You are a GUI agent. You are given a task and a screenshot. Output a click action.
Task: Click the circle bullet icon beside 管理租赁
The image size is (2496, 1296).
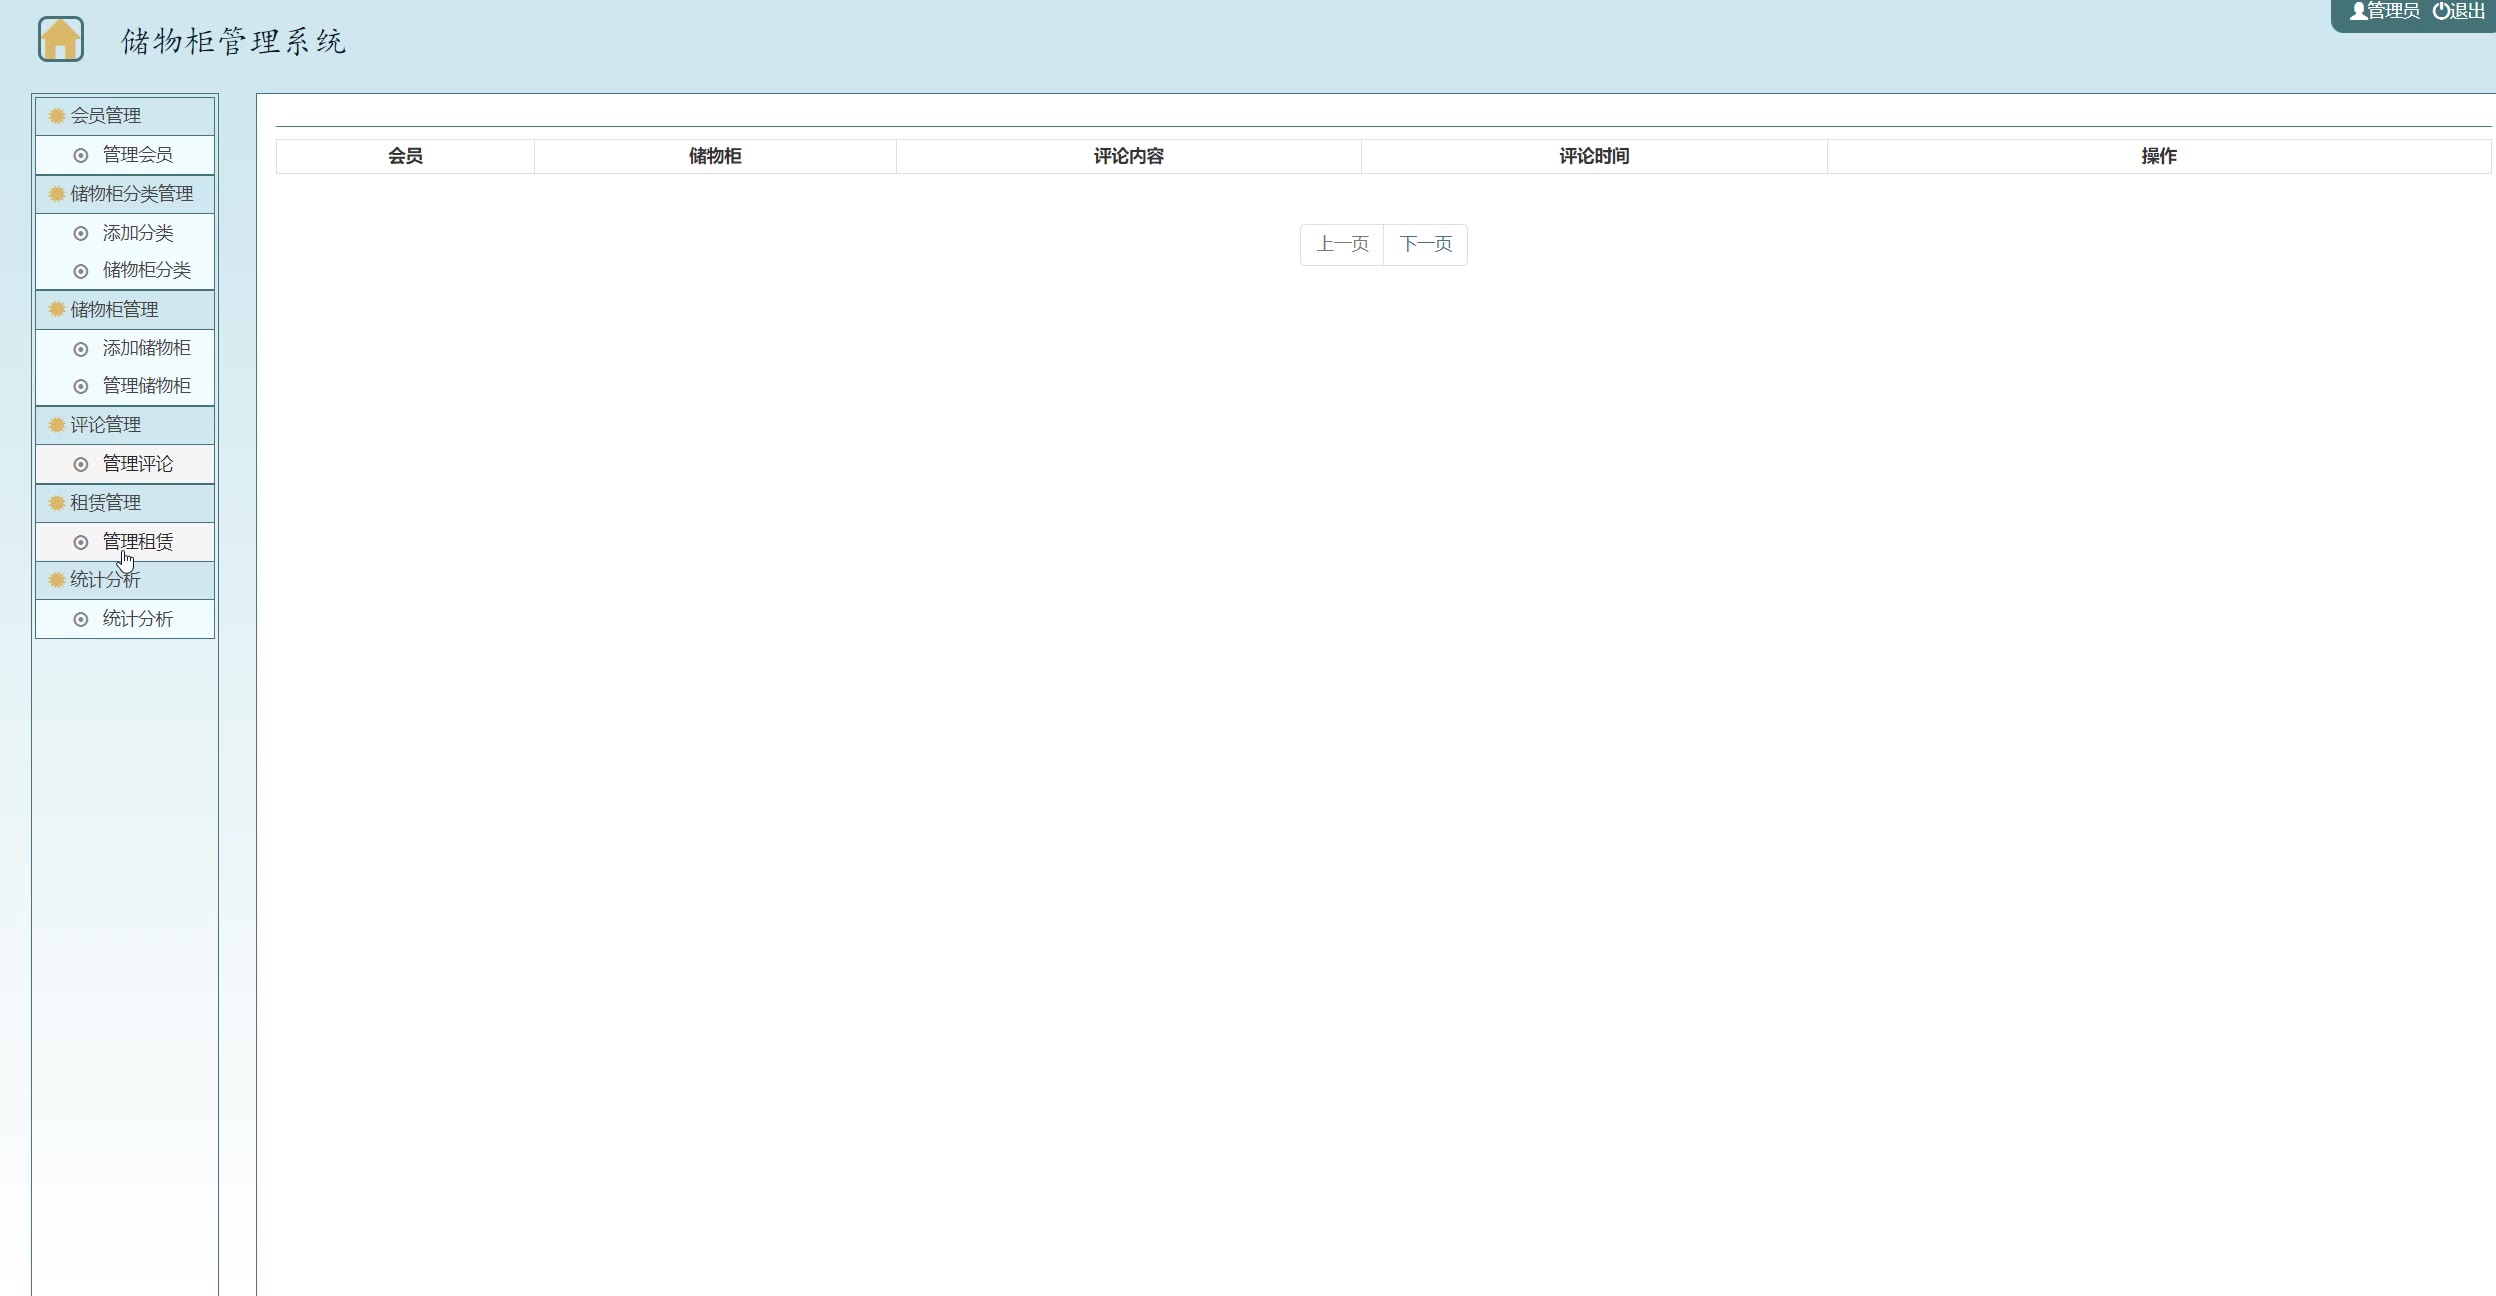pos(81,543)
